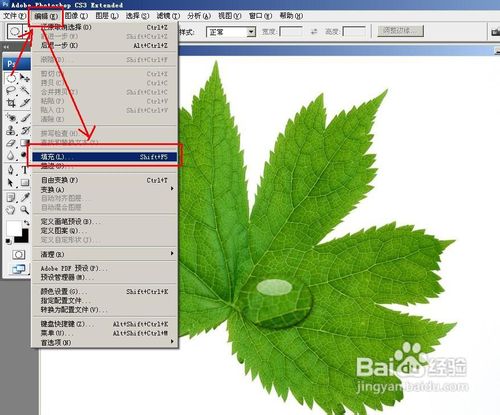Select the Elliptical Marquee tool in toolbox
This screenshot has height=415, width=500.
click(x=11, y=78)
